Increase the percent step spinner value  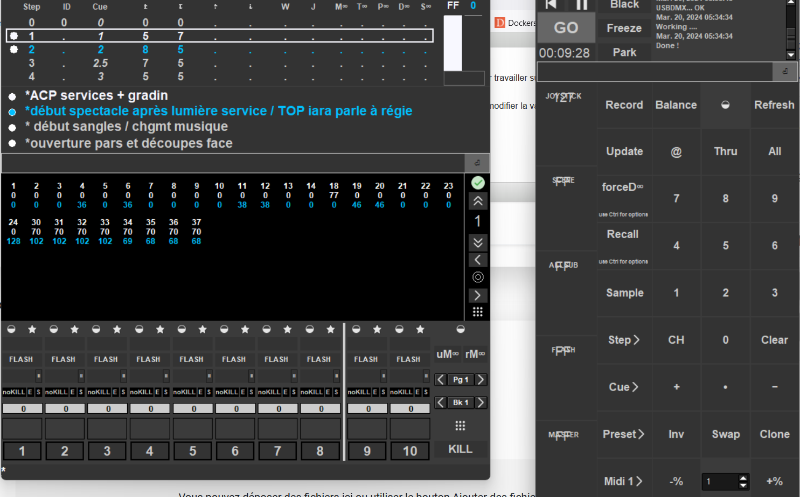pos(745,476)
